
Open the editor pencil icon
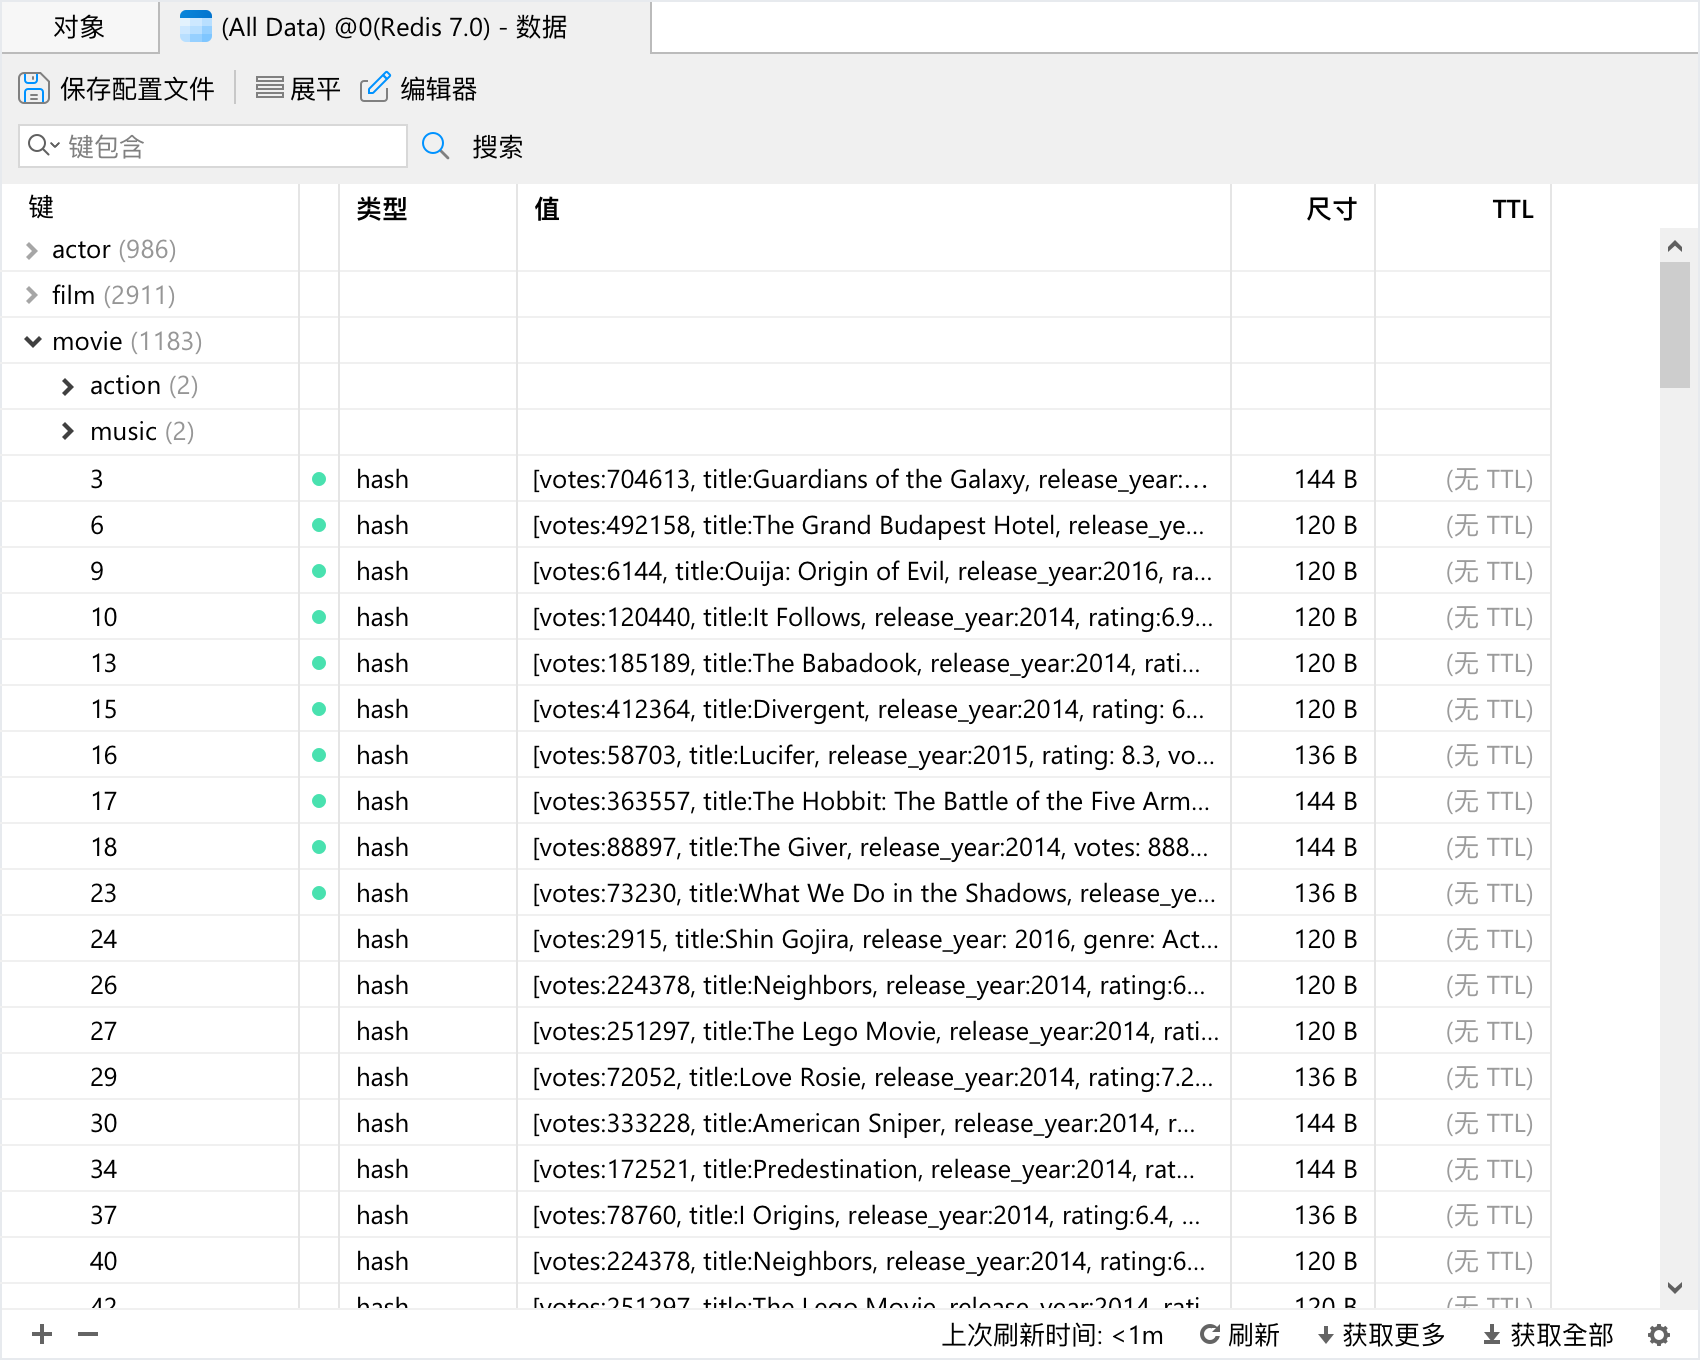coord(374,88)
